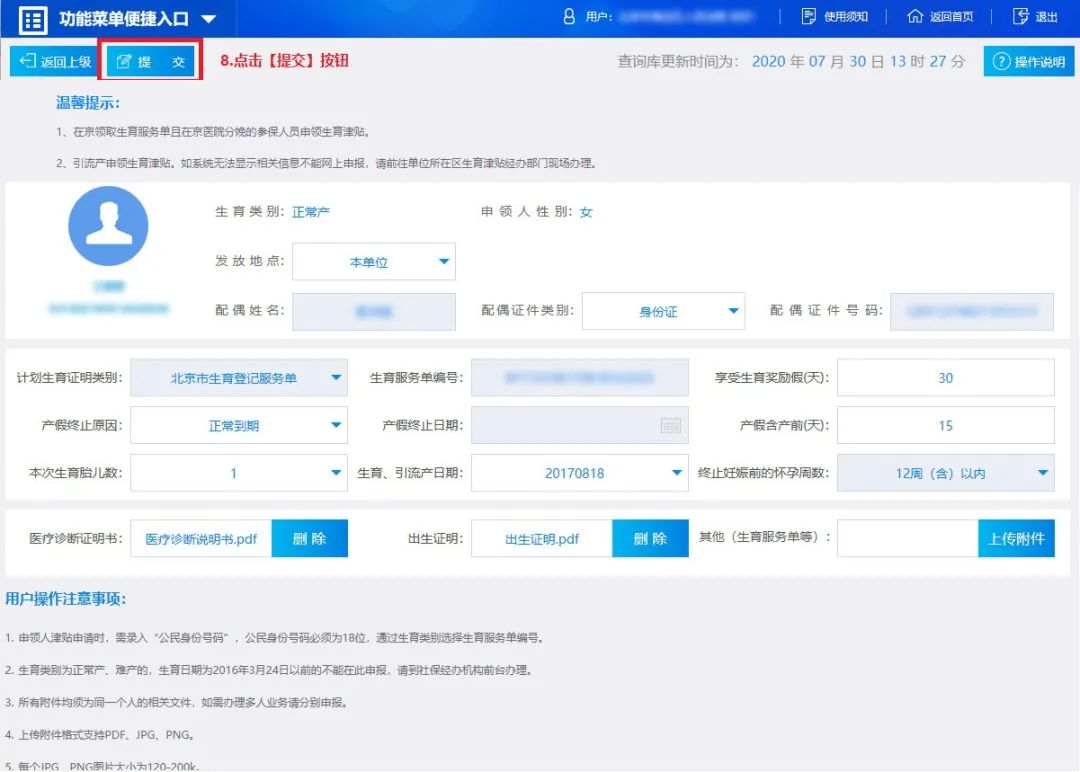This screenshot has width=1080, height=772.
Task: Click the function menu grid icon
Action: pos(33,19)
